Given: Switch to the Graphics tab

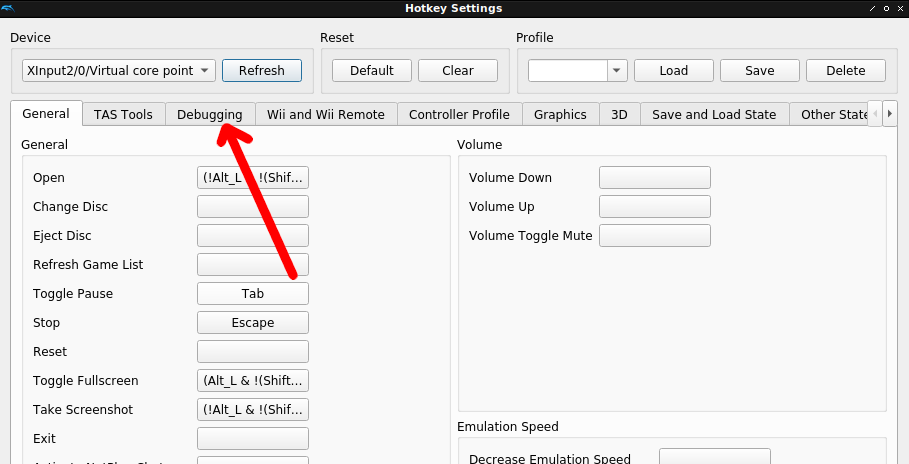Looking at the screenshot, I should click(560, 115).
